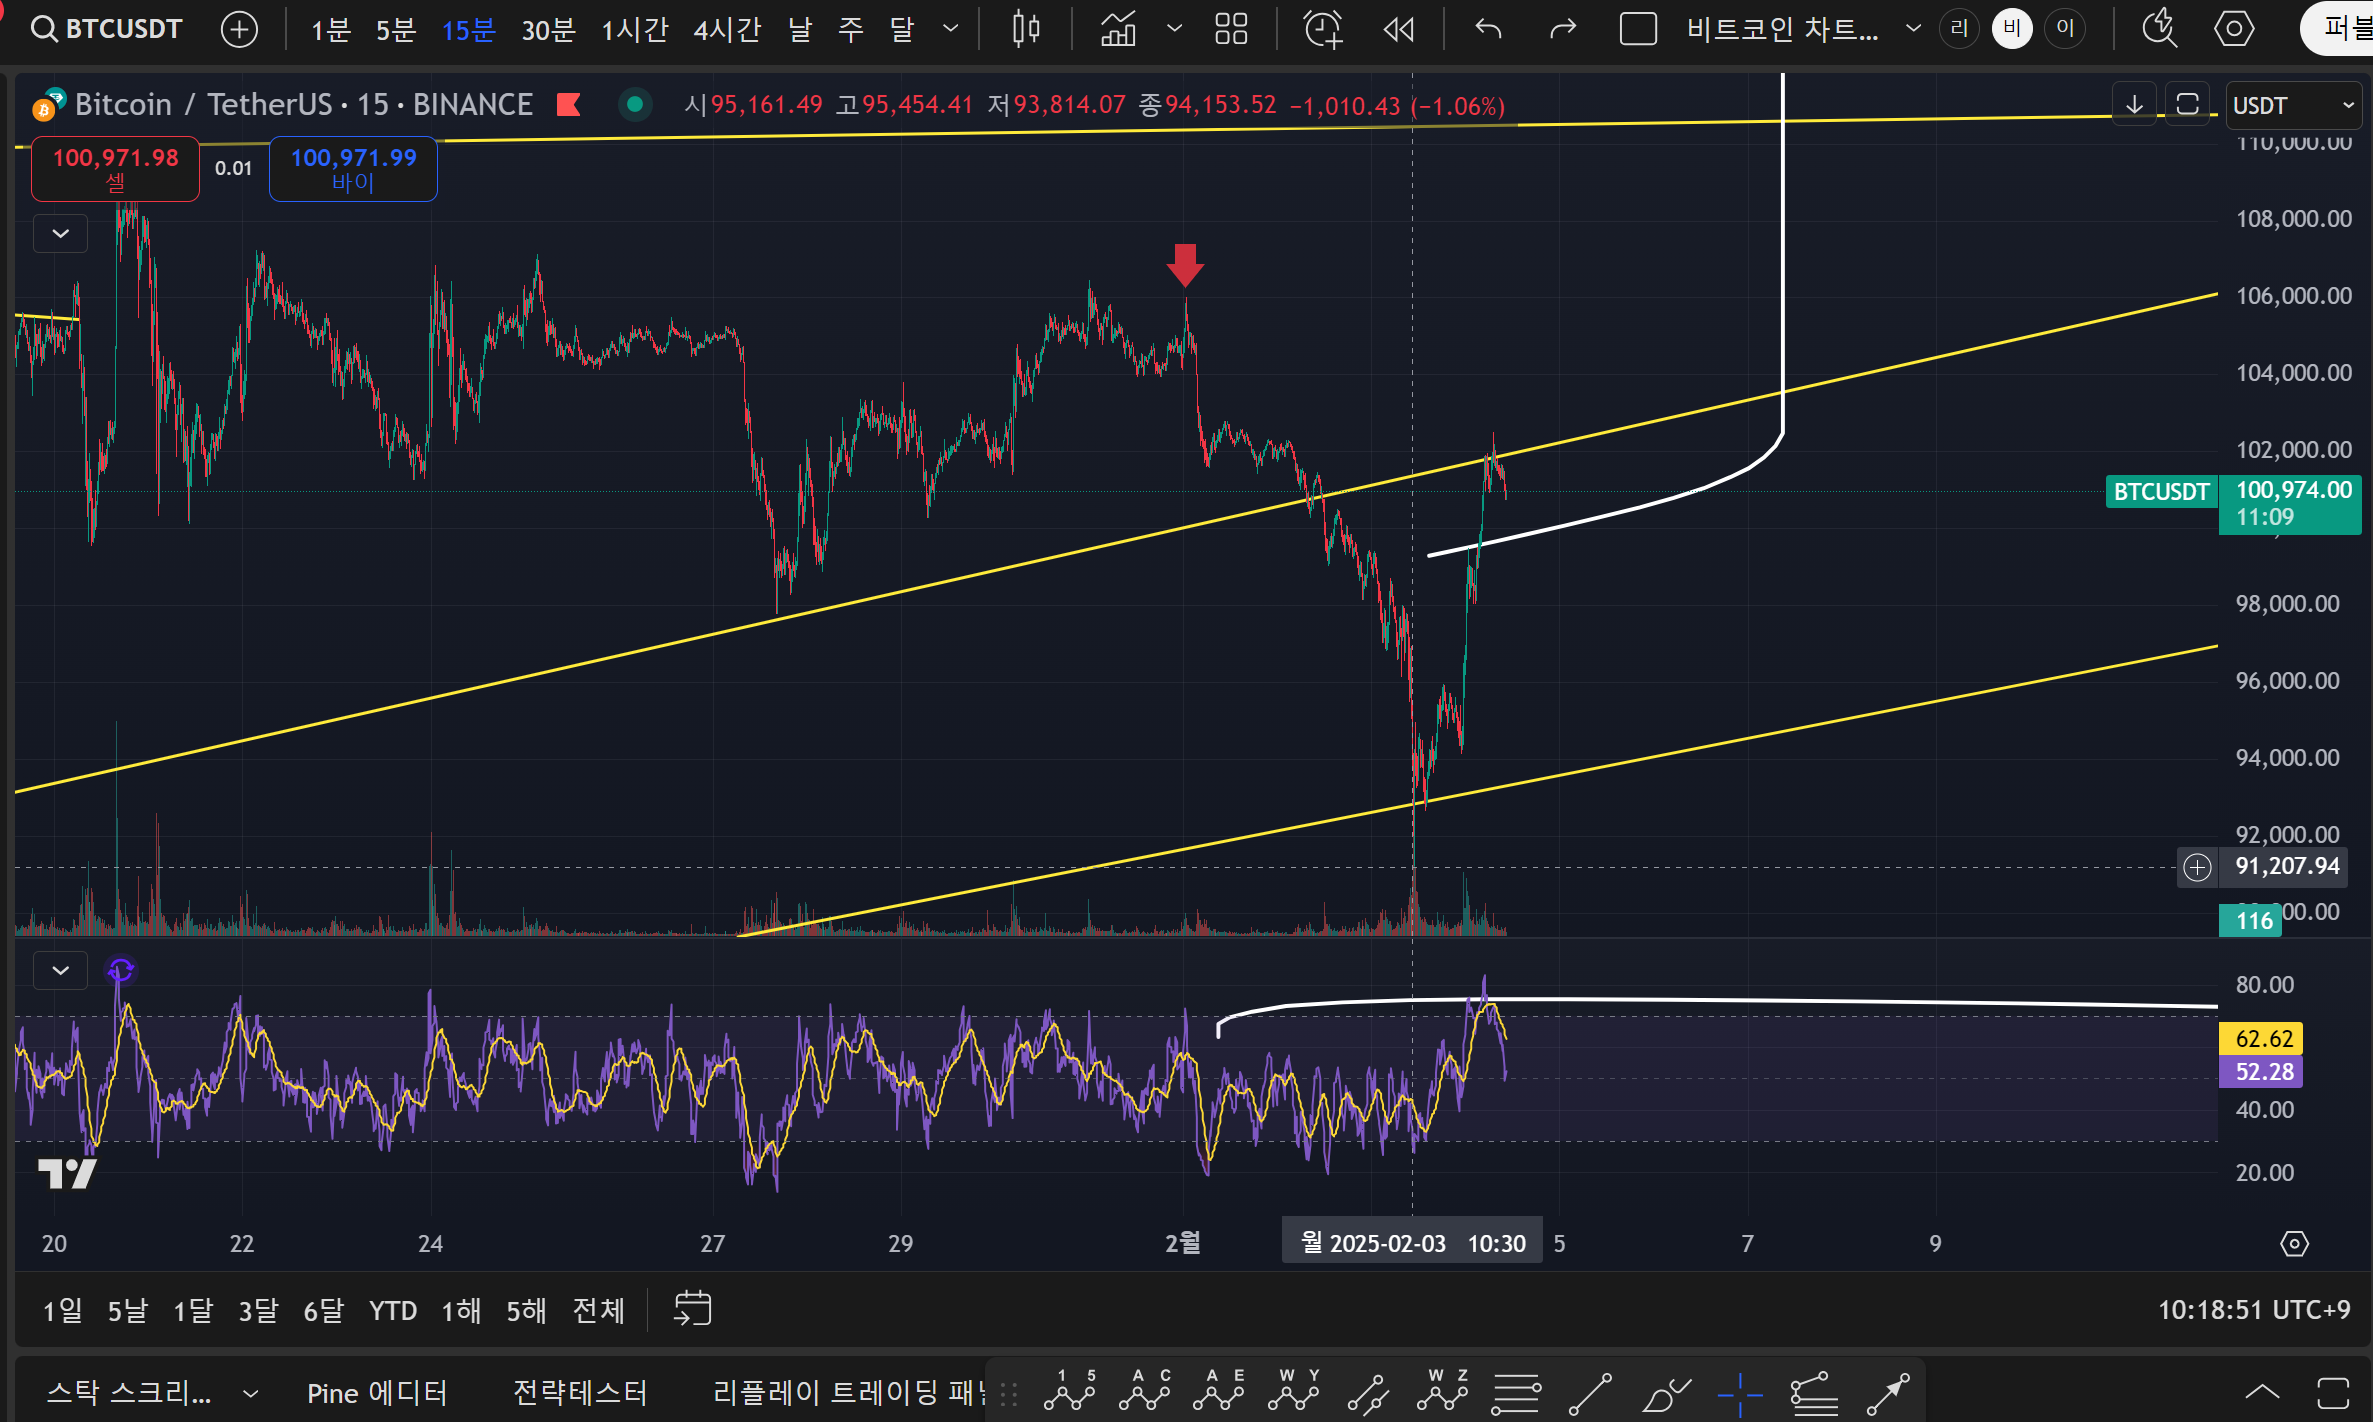Viewport: 2373px width, 1422px height.
Task: Toggle auto-fit screen button near USDT
Action: pos(2187,104)
